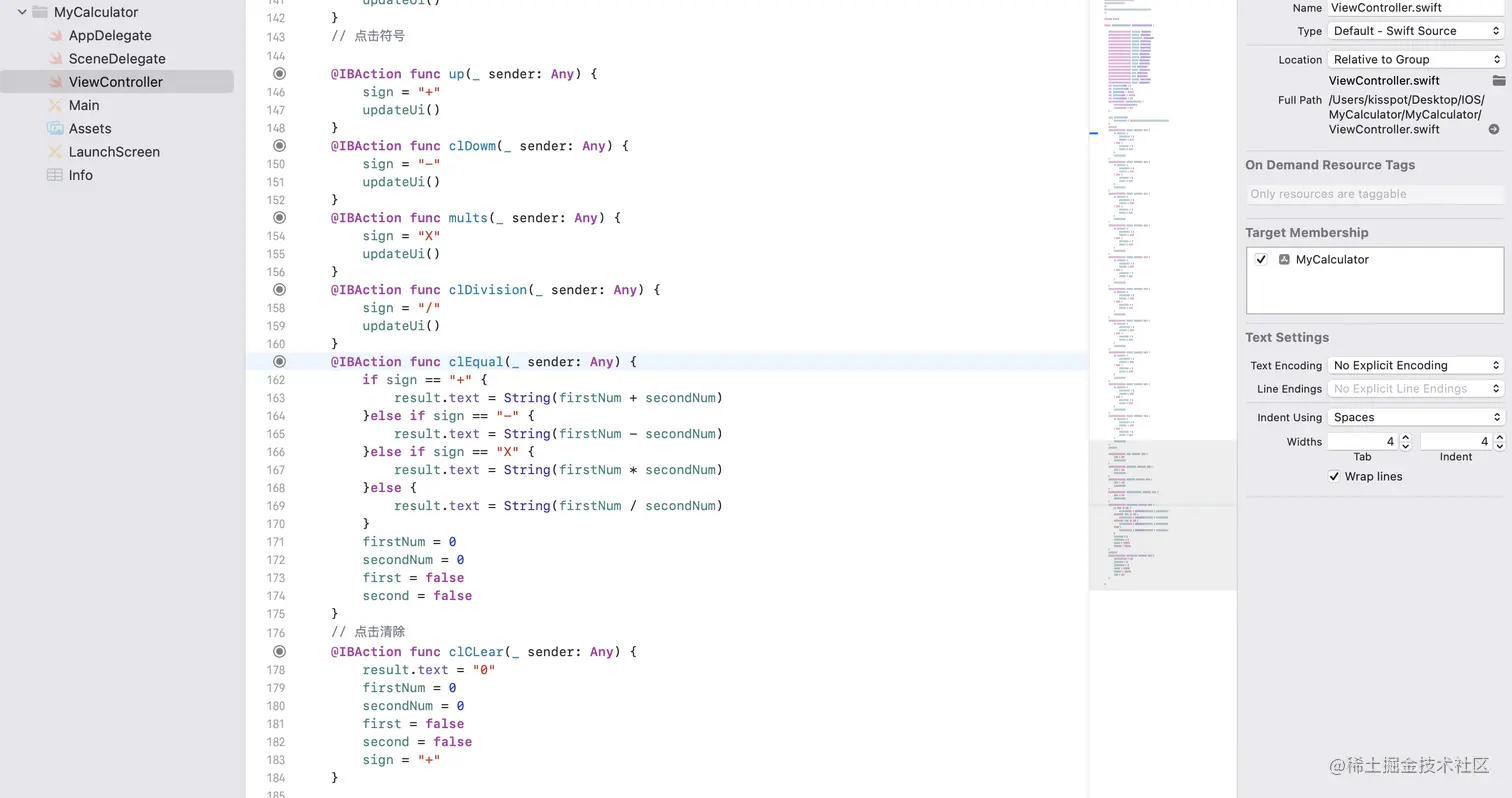Click the MyCalculator target app icon
The image size is (1512, 798).
[1284, 260]
